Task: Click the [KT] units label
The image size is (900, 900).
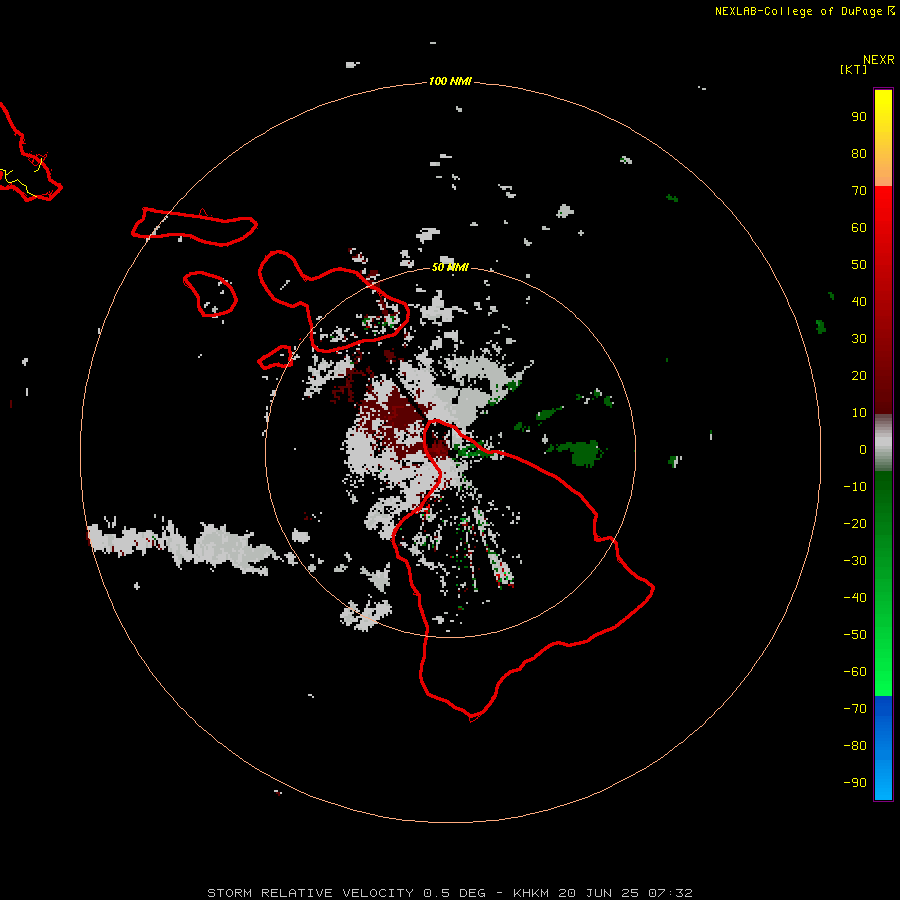Action: click(854, 69)
